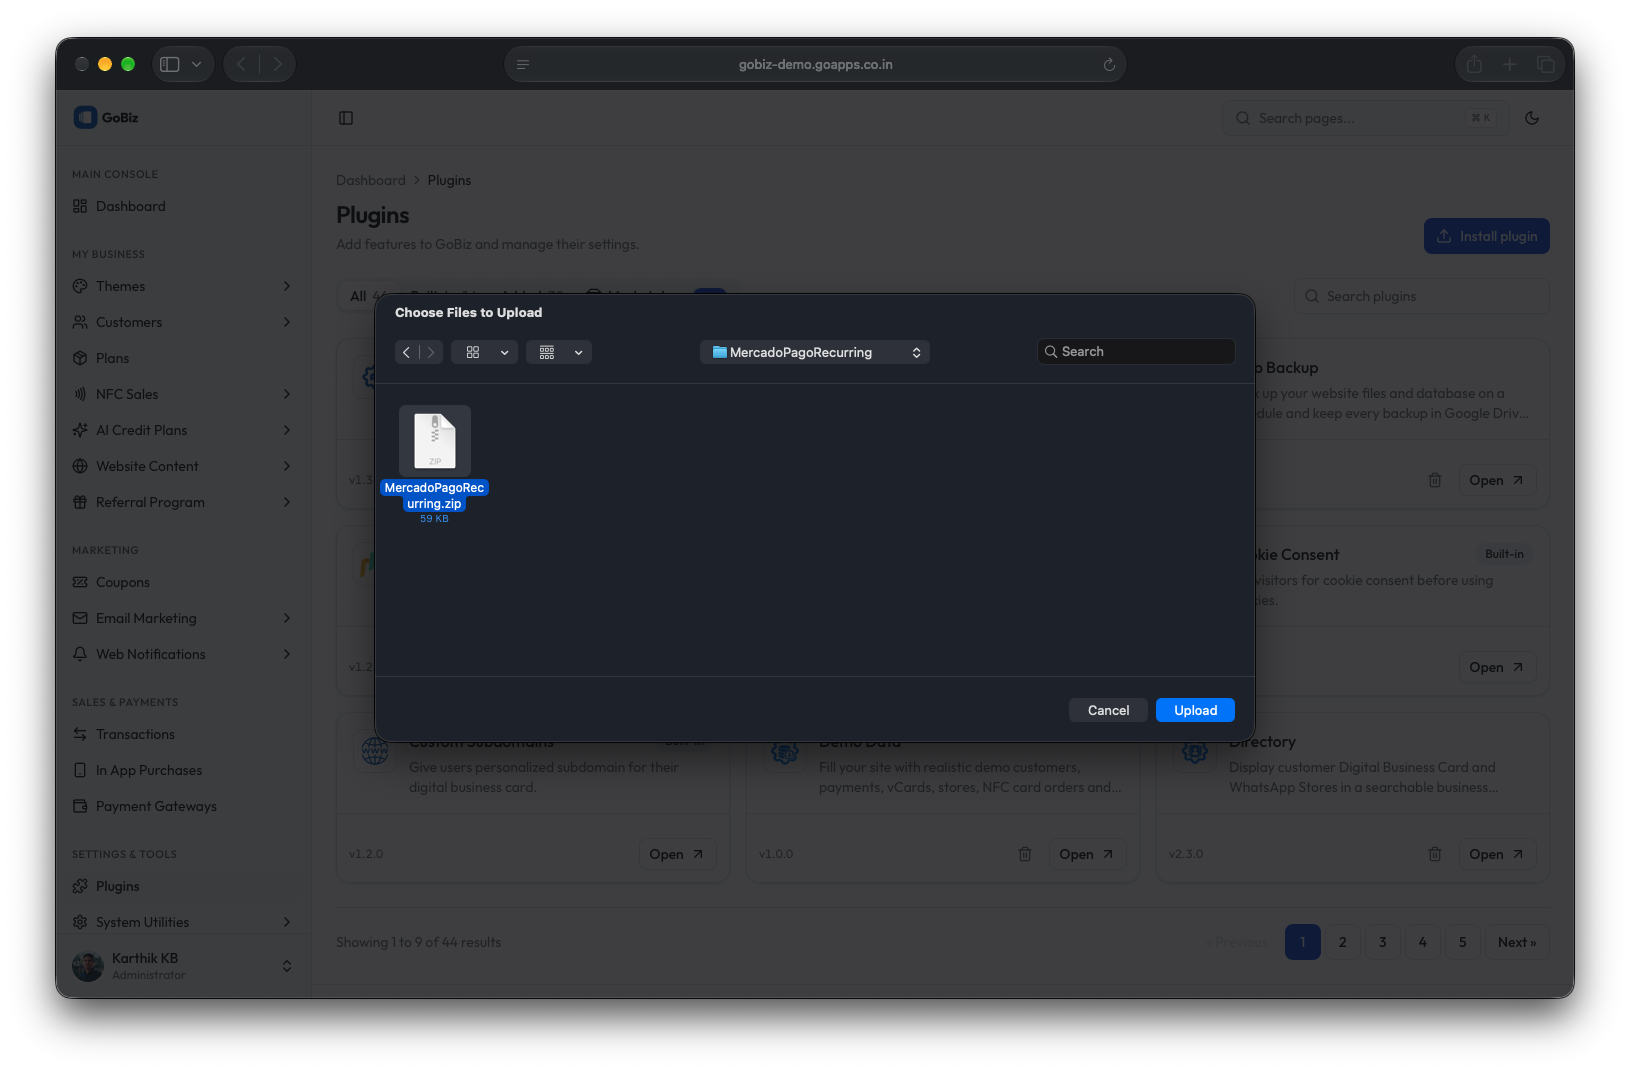This screenshot has height=1072, width=1630.
Task: Click the Search plugins input field
Action: pos(1421,296)
